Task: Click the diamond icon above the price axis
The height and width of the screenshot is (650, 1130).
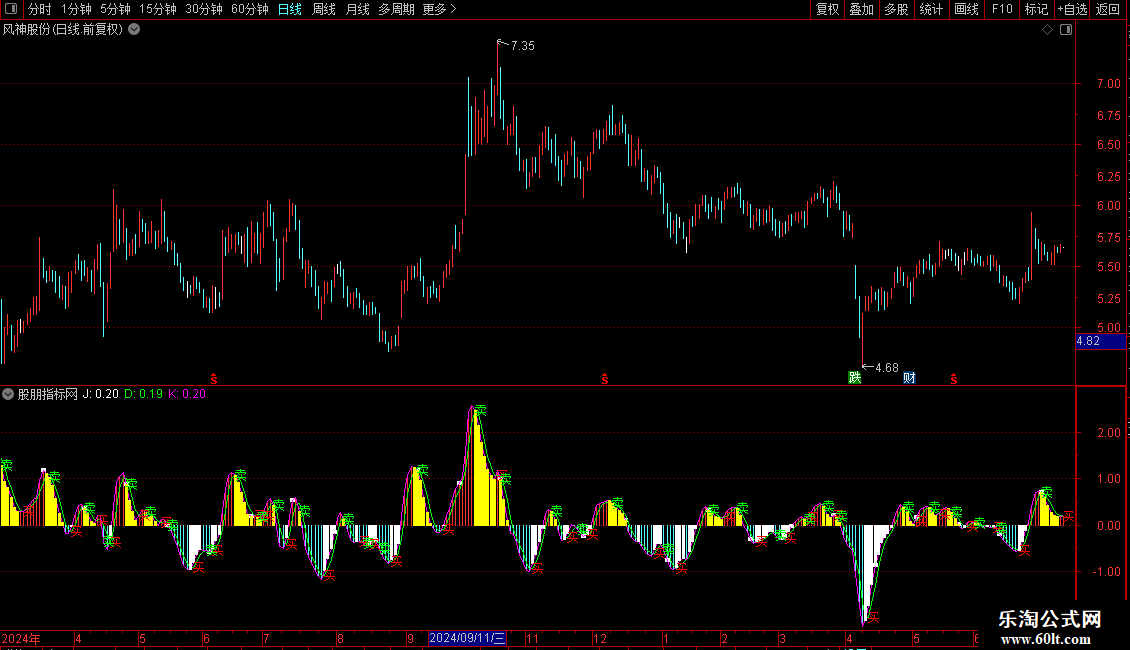Action: pyautogui.click(x=1048, y=30)
